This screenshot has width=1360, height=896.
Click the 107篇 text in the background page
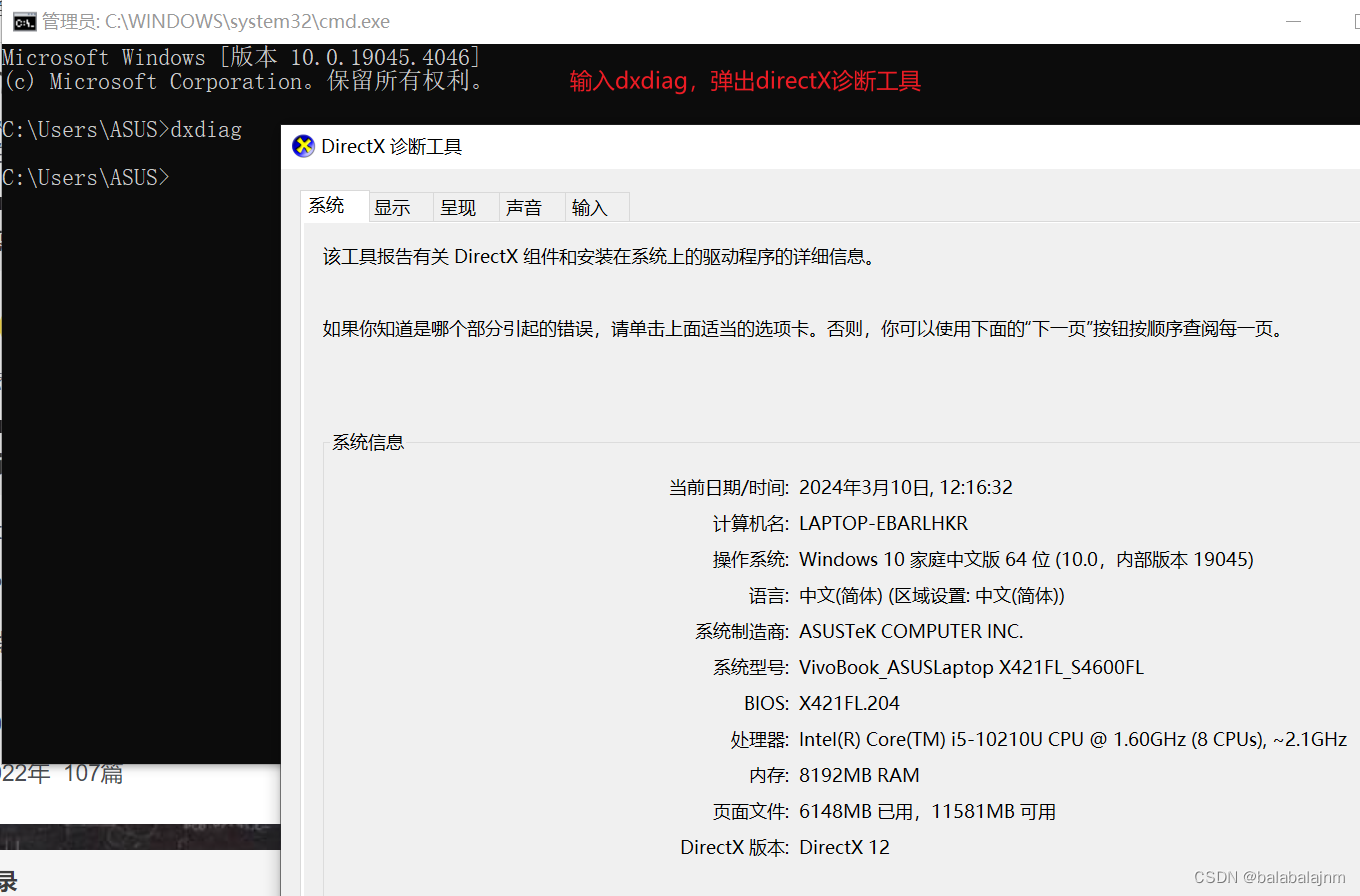(94, 773)
